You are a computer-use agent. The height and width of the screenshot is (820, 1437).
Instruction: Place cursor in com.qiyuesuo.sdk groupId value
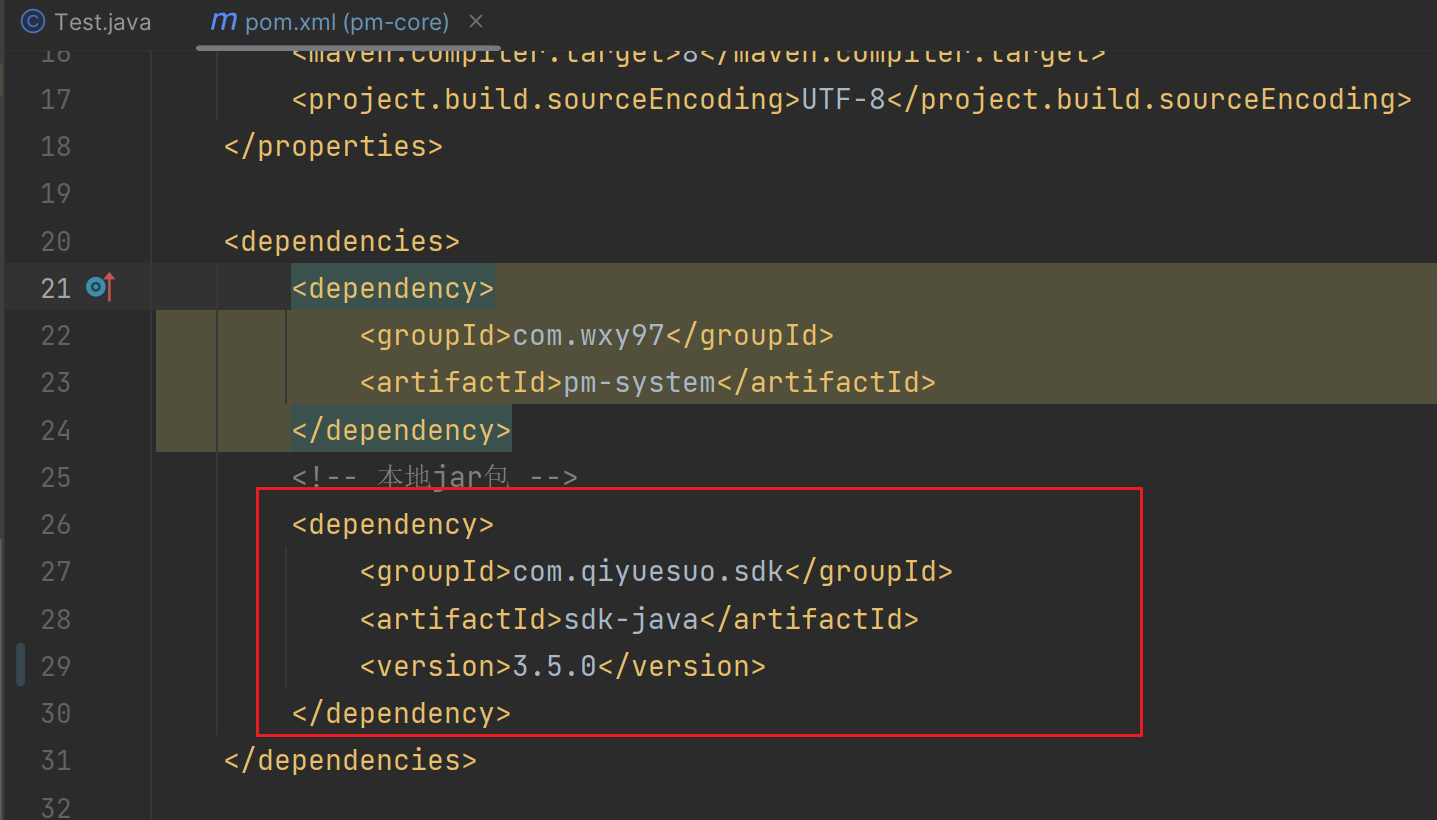(x=647, y=572)
